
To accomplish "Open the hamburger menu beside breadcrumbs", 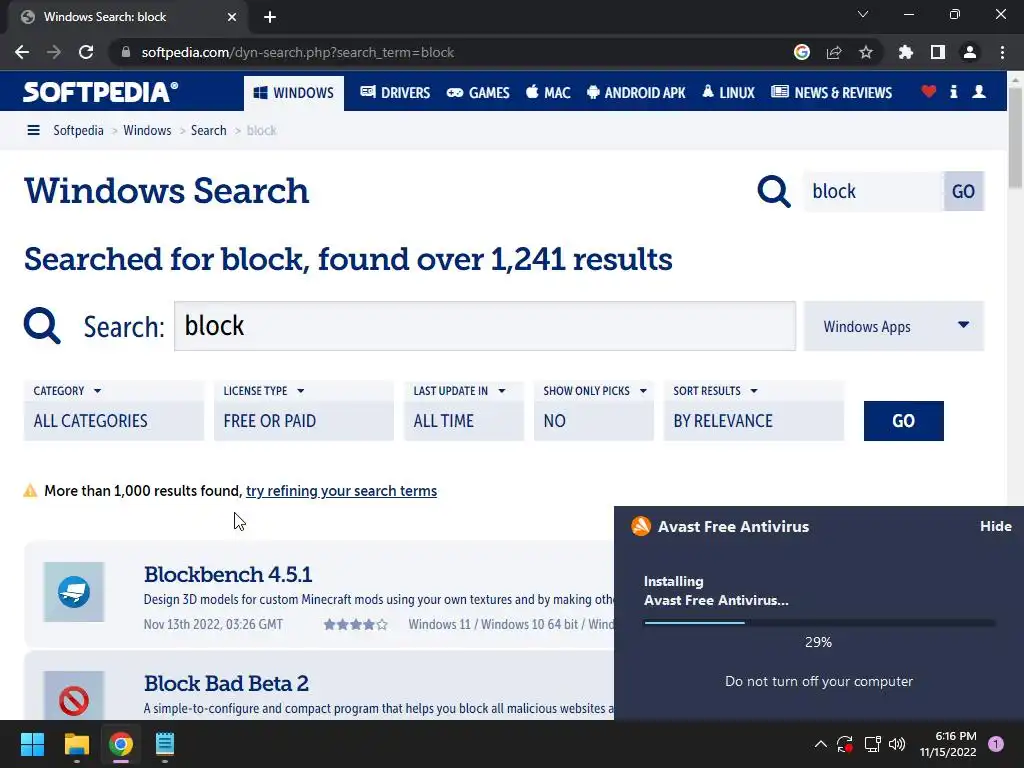I will (33, 130).
